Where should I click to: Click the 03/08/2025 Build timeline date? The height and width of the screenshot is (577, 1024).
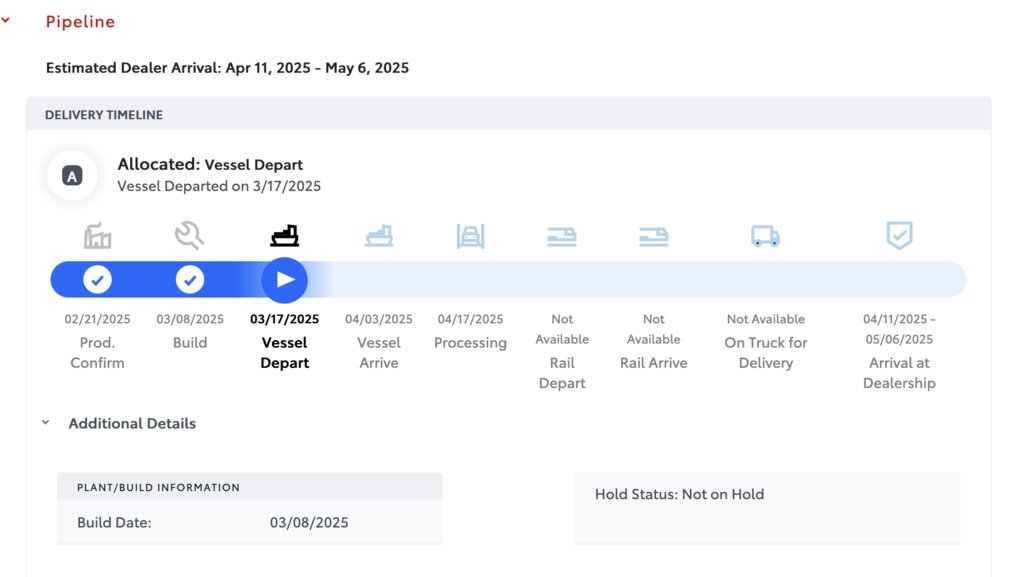[189, 319]
